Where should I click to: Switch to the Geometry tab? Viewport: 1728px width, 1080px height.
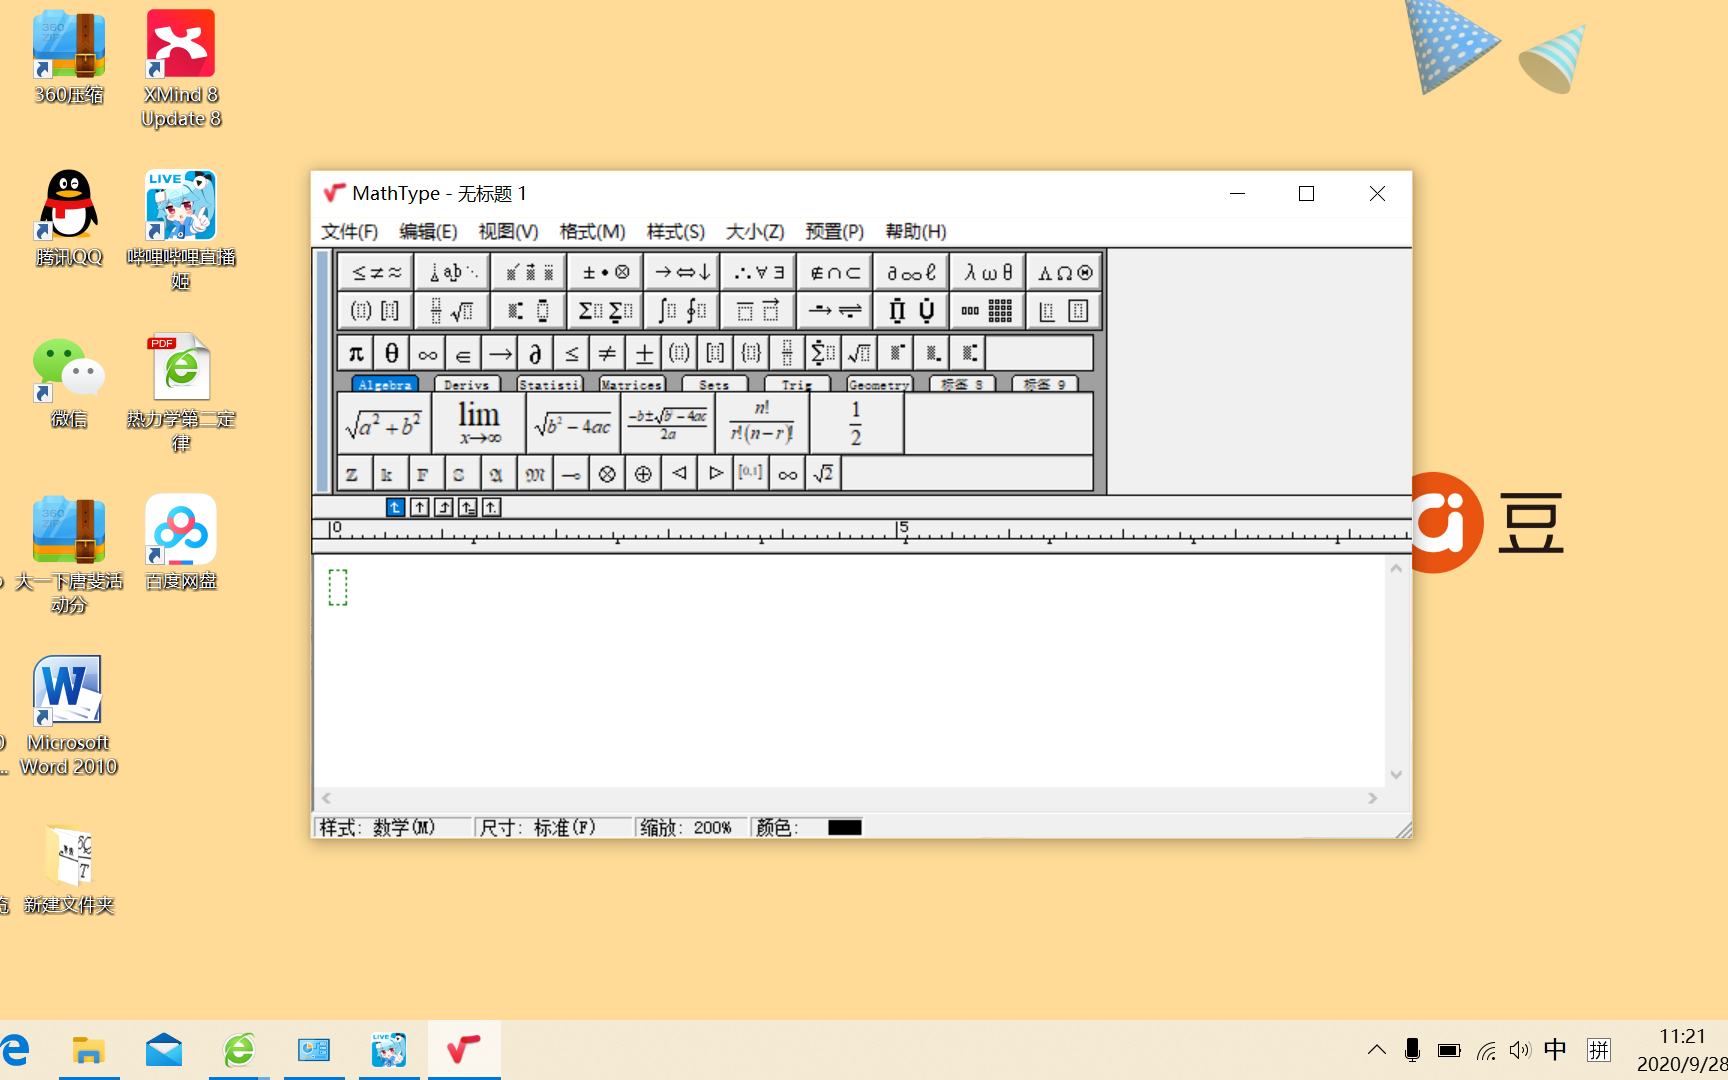[878, 384]
